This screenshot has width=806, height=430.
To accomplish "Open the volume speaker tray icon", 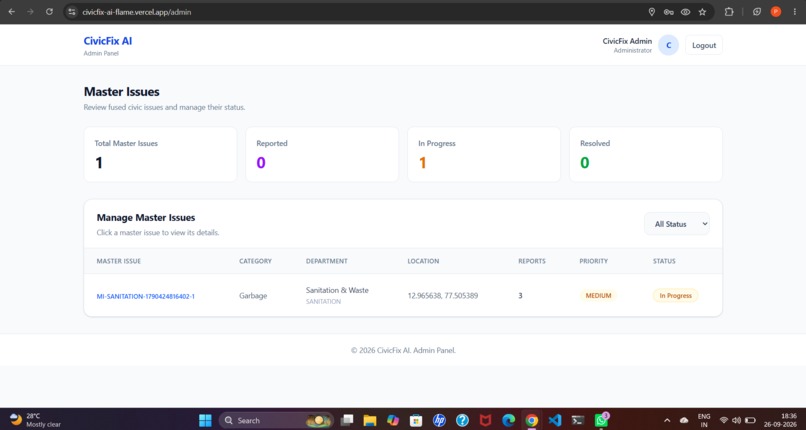I will pyautogui.click(x=737, y=420).
